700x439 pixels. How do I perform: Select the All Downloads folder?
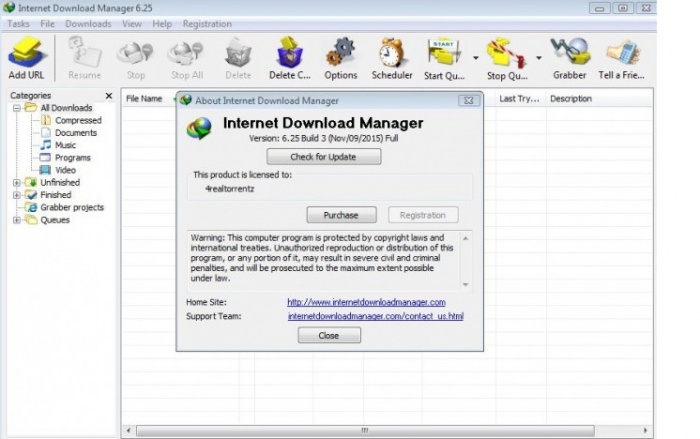[66, 108]
